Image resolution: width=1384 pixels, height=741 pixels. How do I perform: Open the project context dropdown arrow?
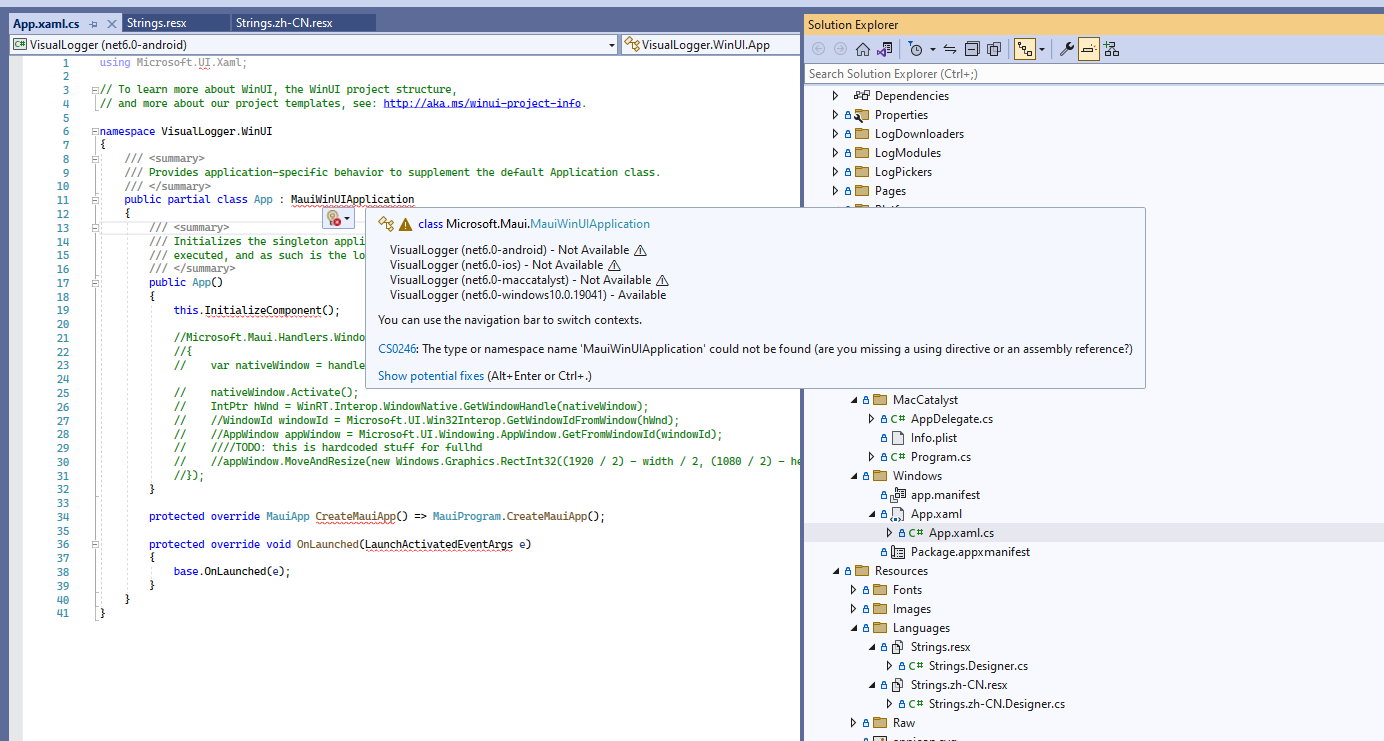click(x=611, y=44)
